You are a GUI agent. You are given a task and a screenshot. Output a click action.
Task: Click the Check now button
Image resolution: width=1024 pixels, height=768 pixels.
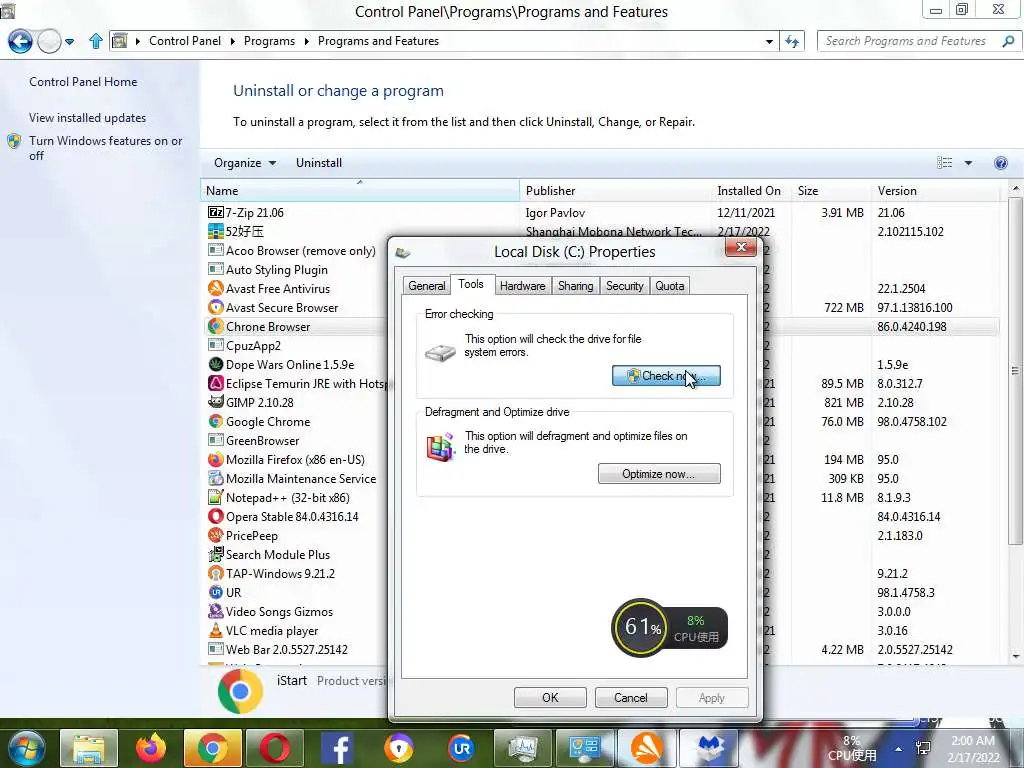coord(666,376)
